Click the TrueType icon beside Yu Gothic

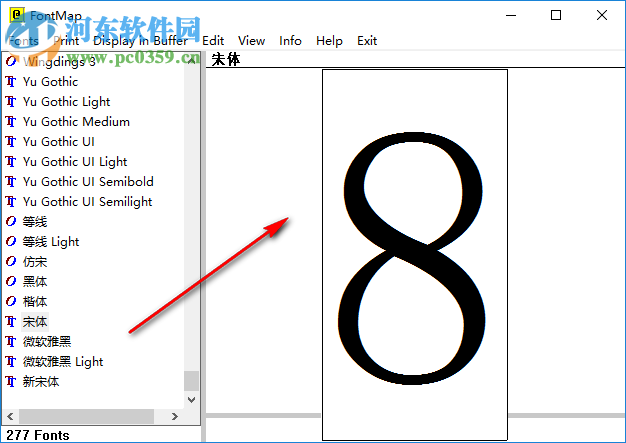pos(11,81)
